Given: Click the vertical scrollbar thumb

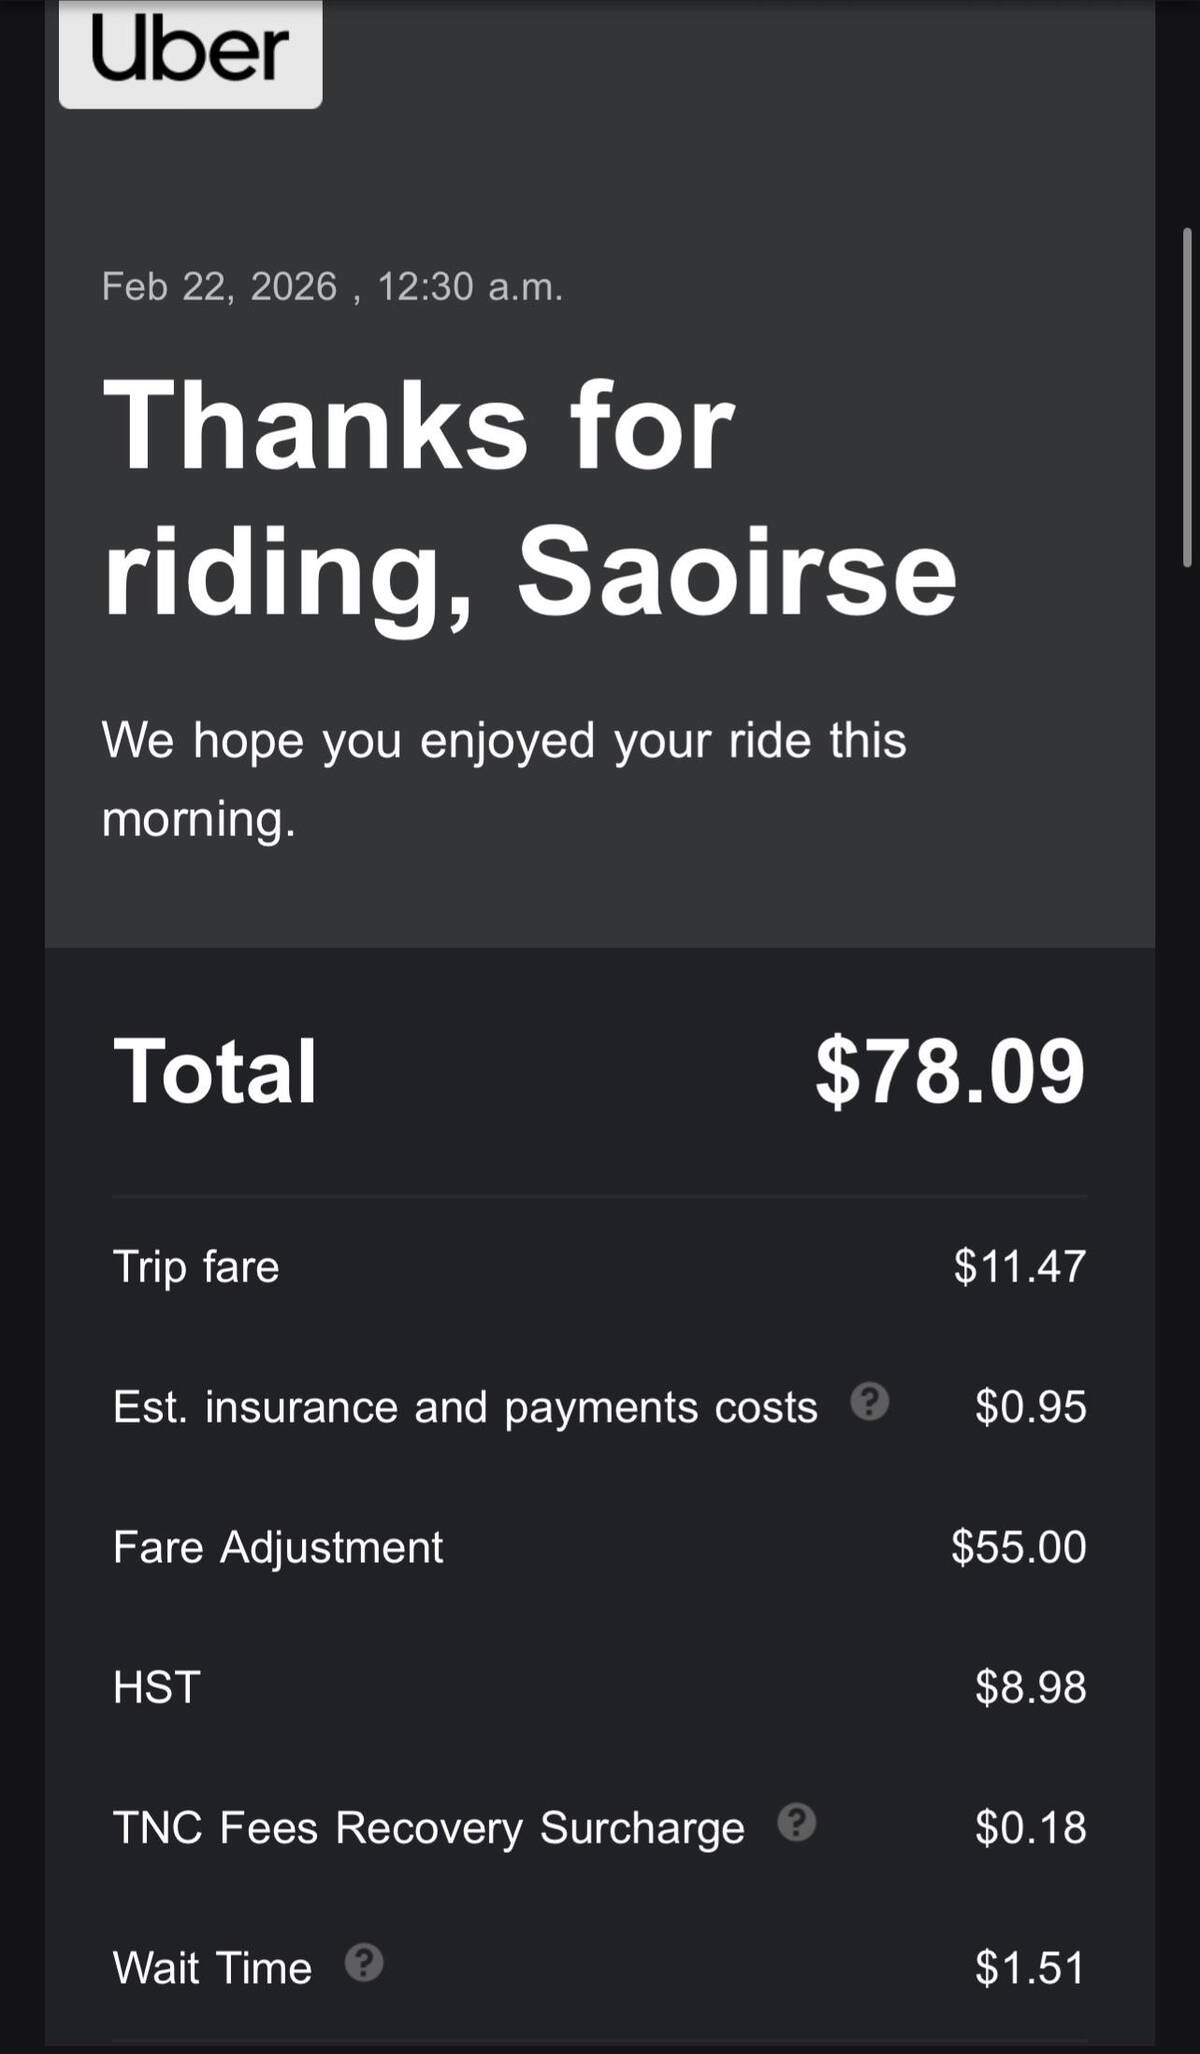Looking at the screenshot, I should 1187,397.
